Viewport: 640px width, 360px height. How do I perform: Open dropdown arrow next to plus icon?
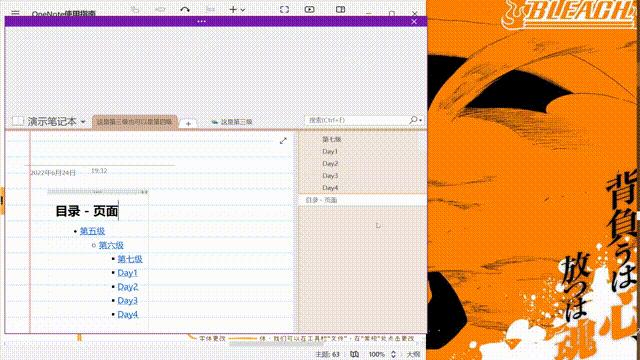coord(243,10)
